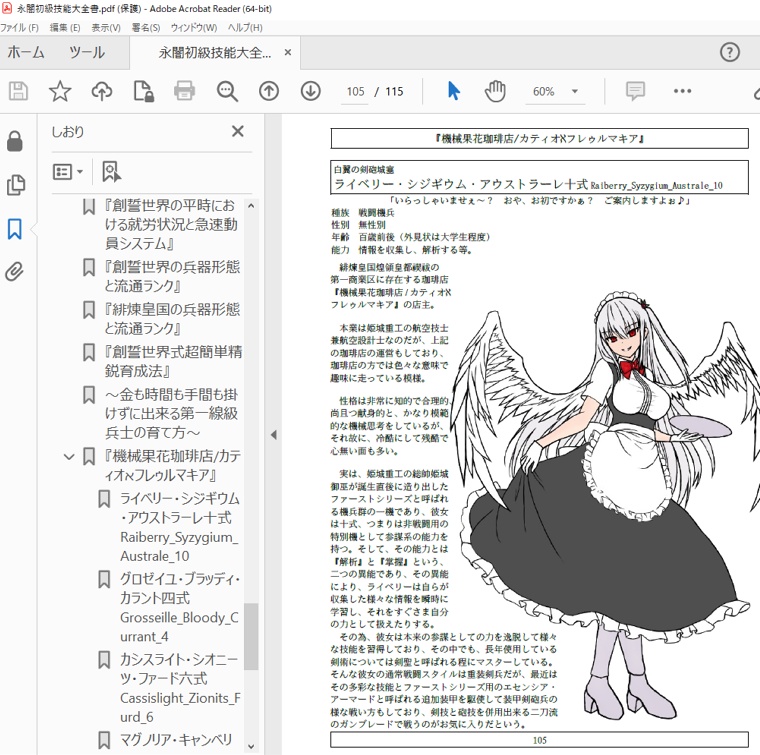Open bookmark 創誓世界の平時における就労状況
The image size is (760, 755).
point(171,224)
